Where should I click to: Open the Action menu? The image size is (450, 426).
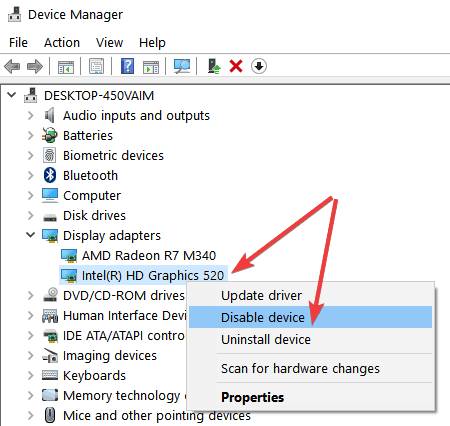[62, 43]
